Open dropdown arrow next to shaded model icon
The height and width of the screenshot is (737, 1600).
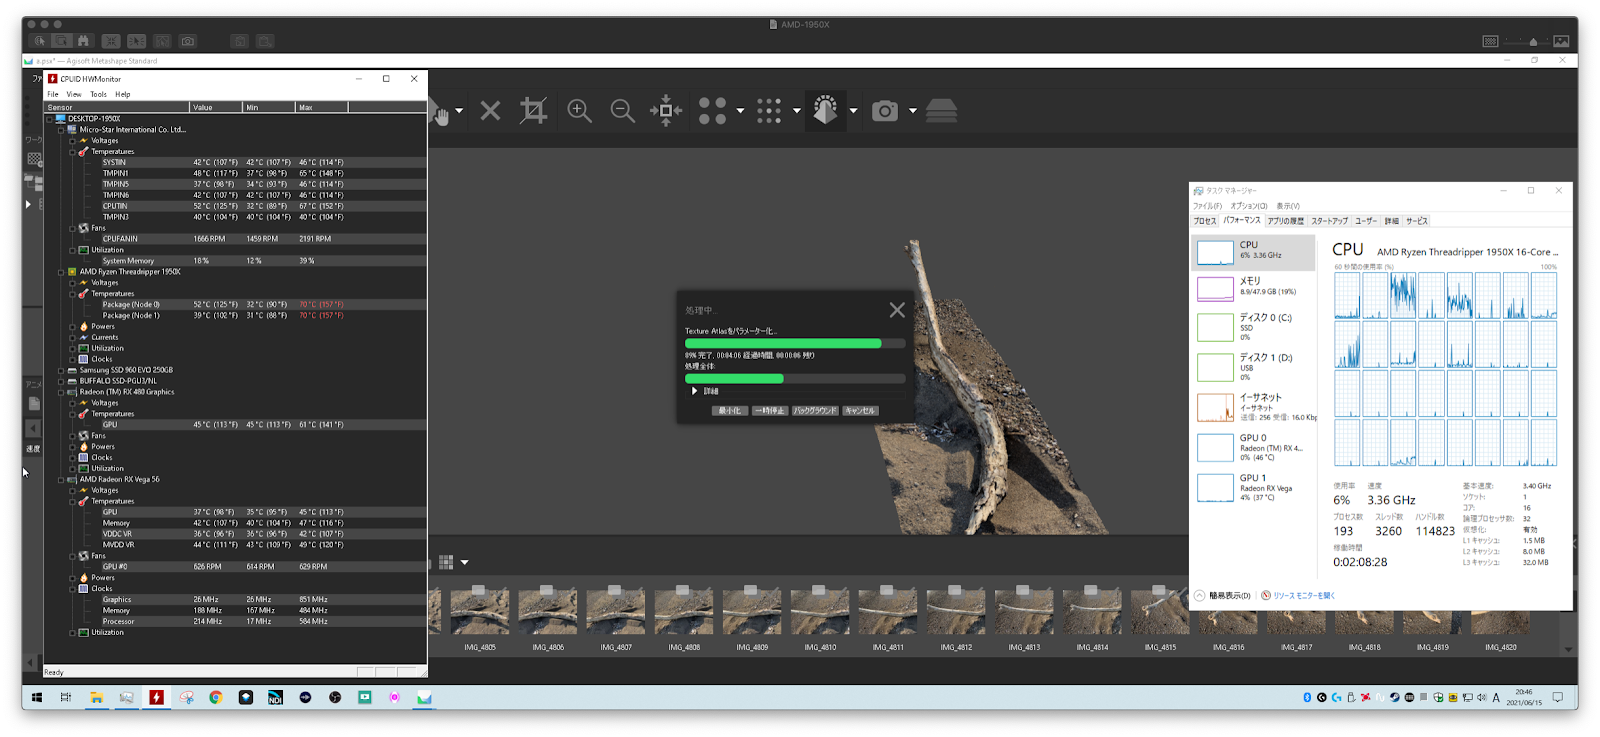[853, 111]
